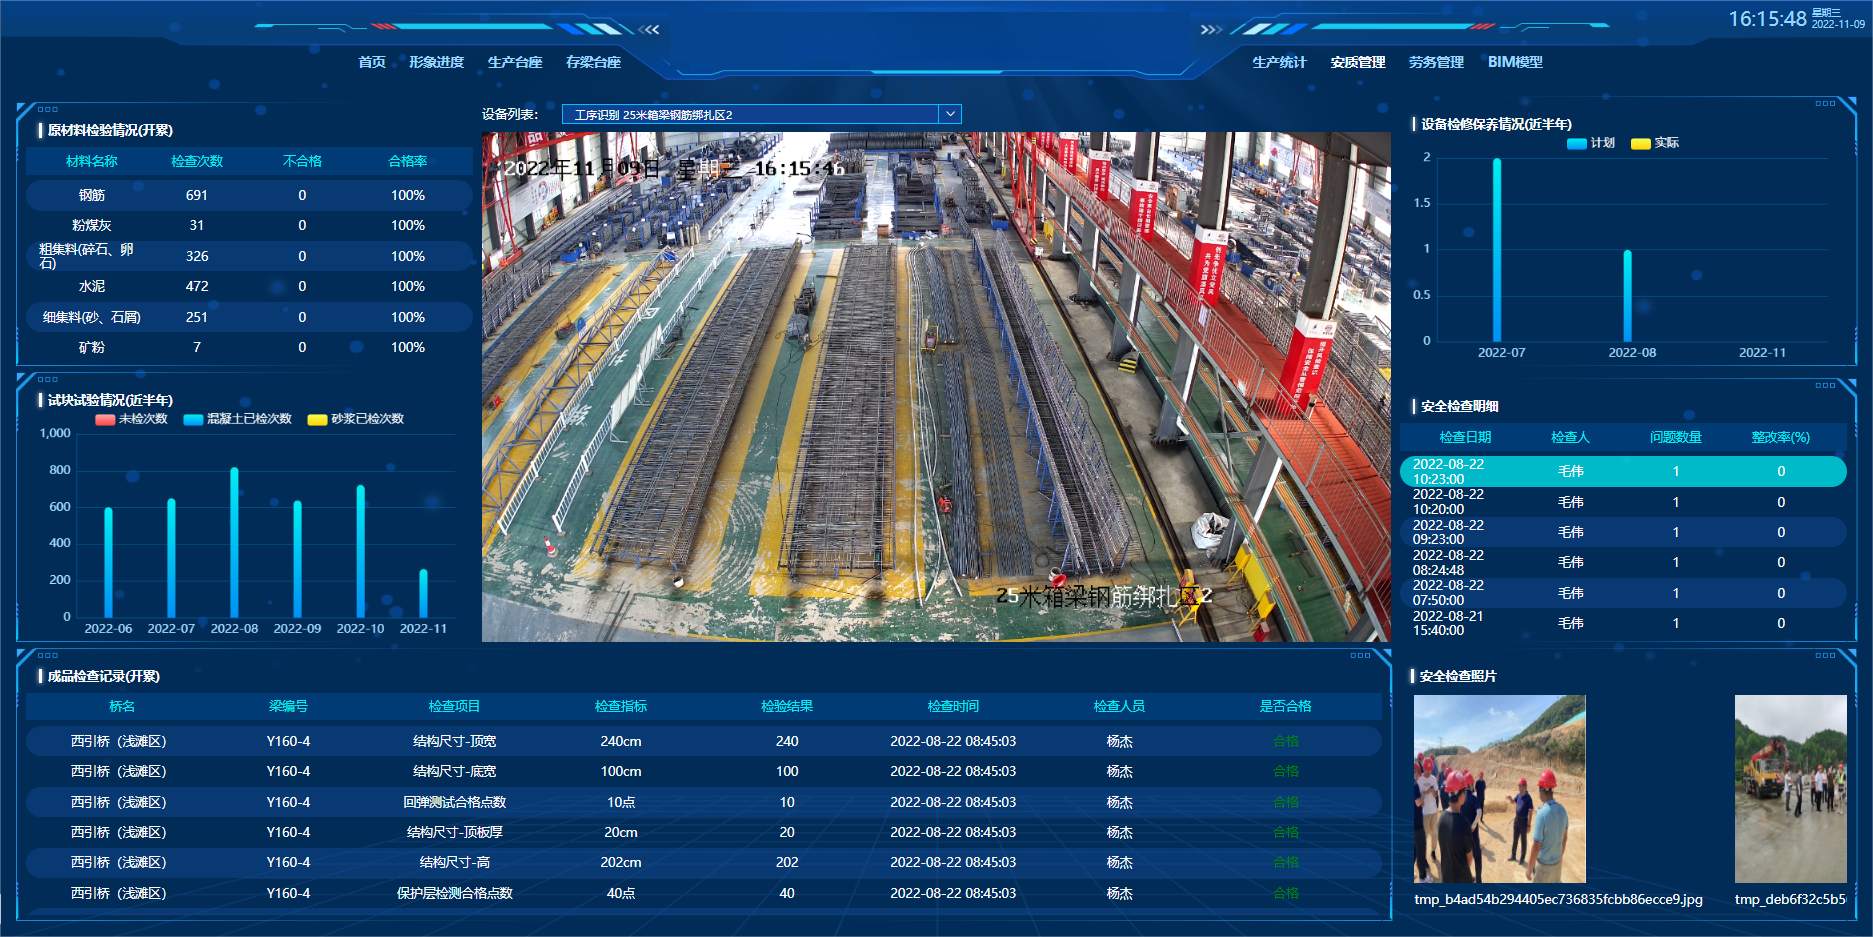Open first safety inspection photo thumbnail
Image resolution: width=1873 pixels, height=937 pixels.
tap(1499, 789)
